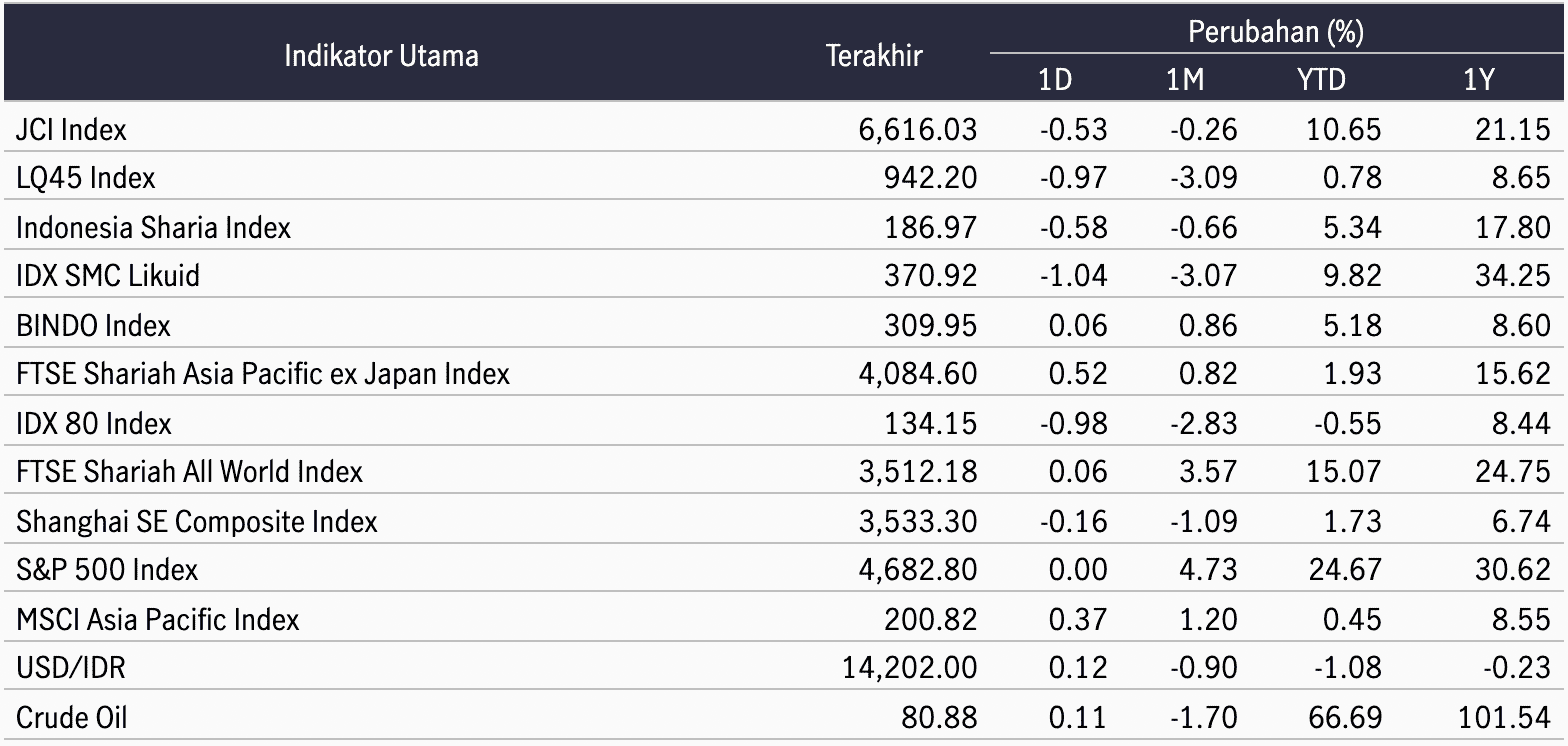Click the Perubahan (%) group header
The width and height of the screenshot is (1568, 746).
click(x=1276, y=32)
